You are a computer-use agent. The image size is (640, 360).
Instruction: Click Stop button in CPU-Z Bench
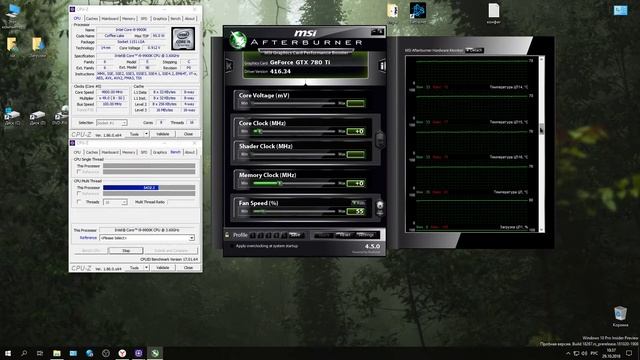126,251
